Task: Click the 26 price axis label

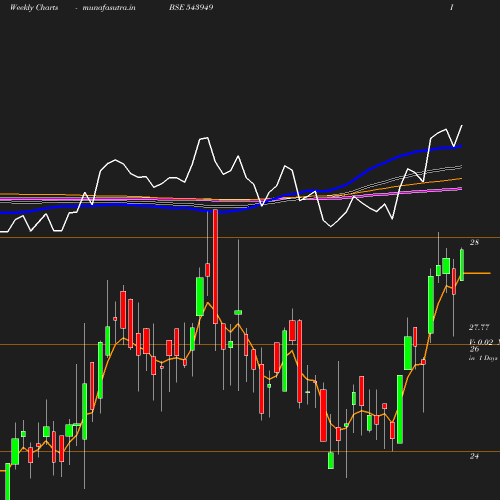Action: point(474,349)
